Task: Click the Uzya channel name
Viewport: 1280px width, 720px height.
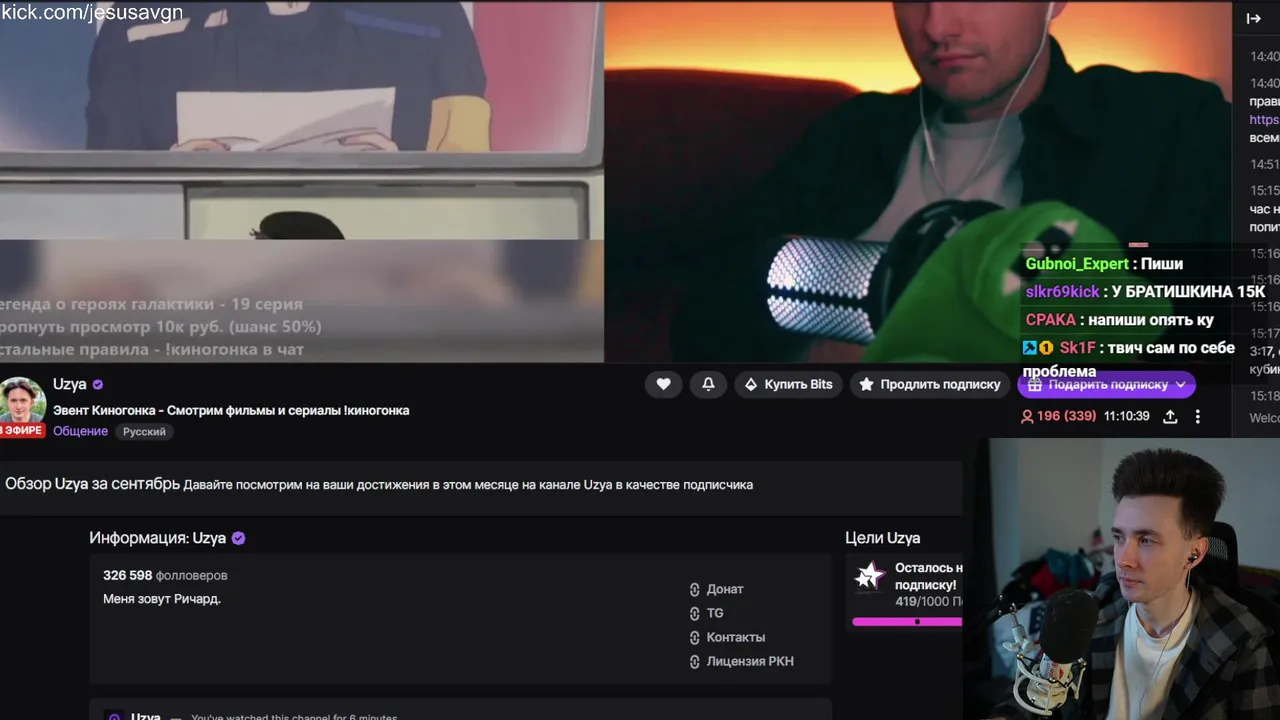Action: (70, 384)
